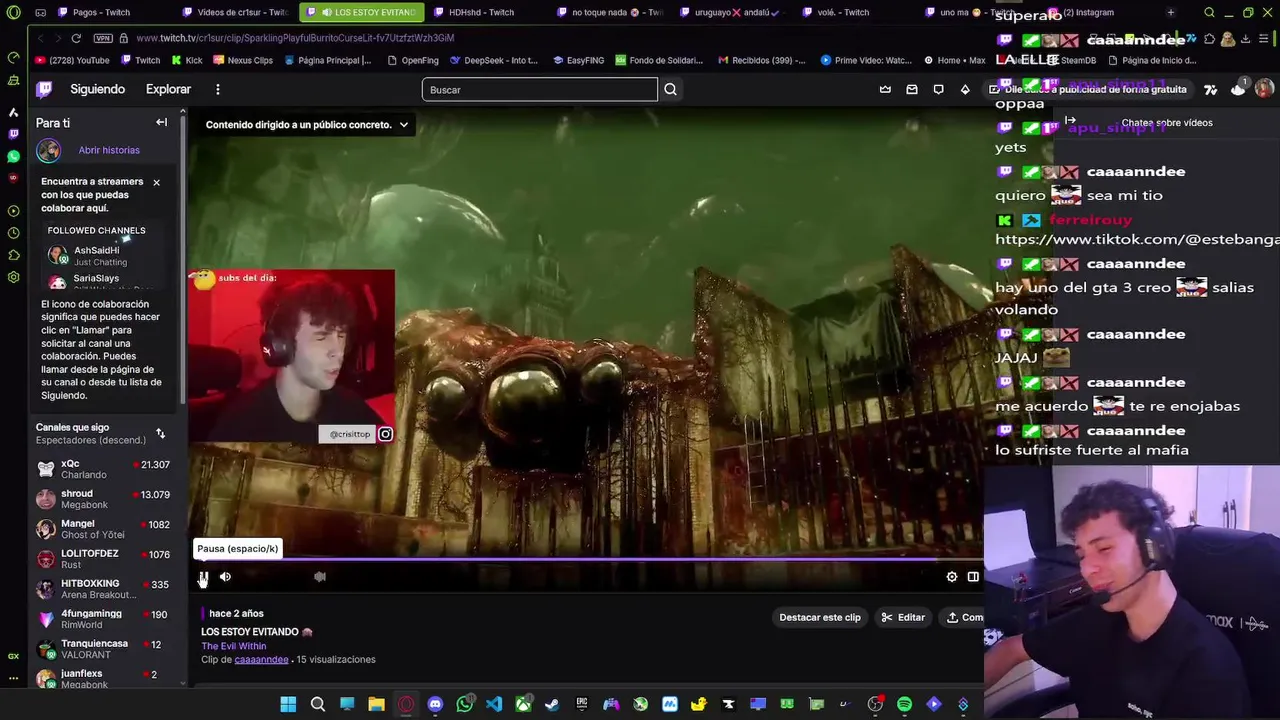Sort followed channels by viewers

coord(160,434)
